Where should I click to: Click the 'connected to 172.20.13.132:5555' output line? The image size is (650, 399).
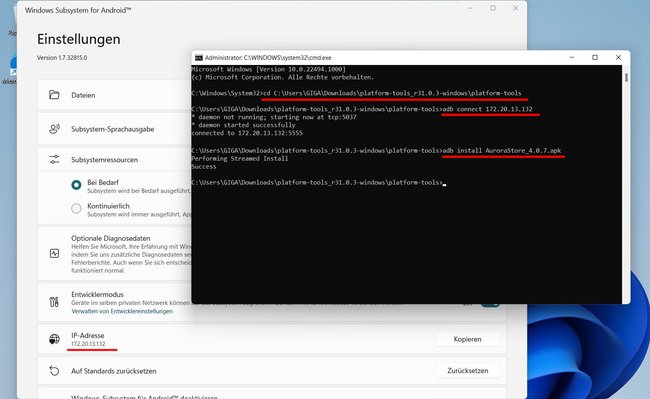click(247, 133)
